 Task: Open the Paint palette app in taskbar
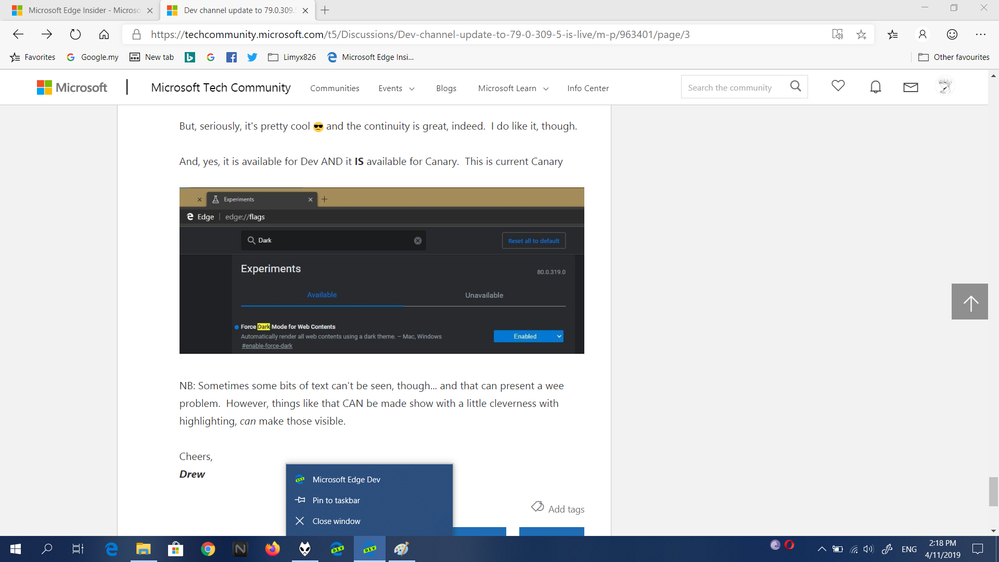[401, 549]
